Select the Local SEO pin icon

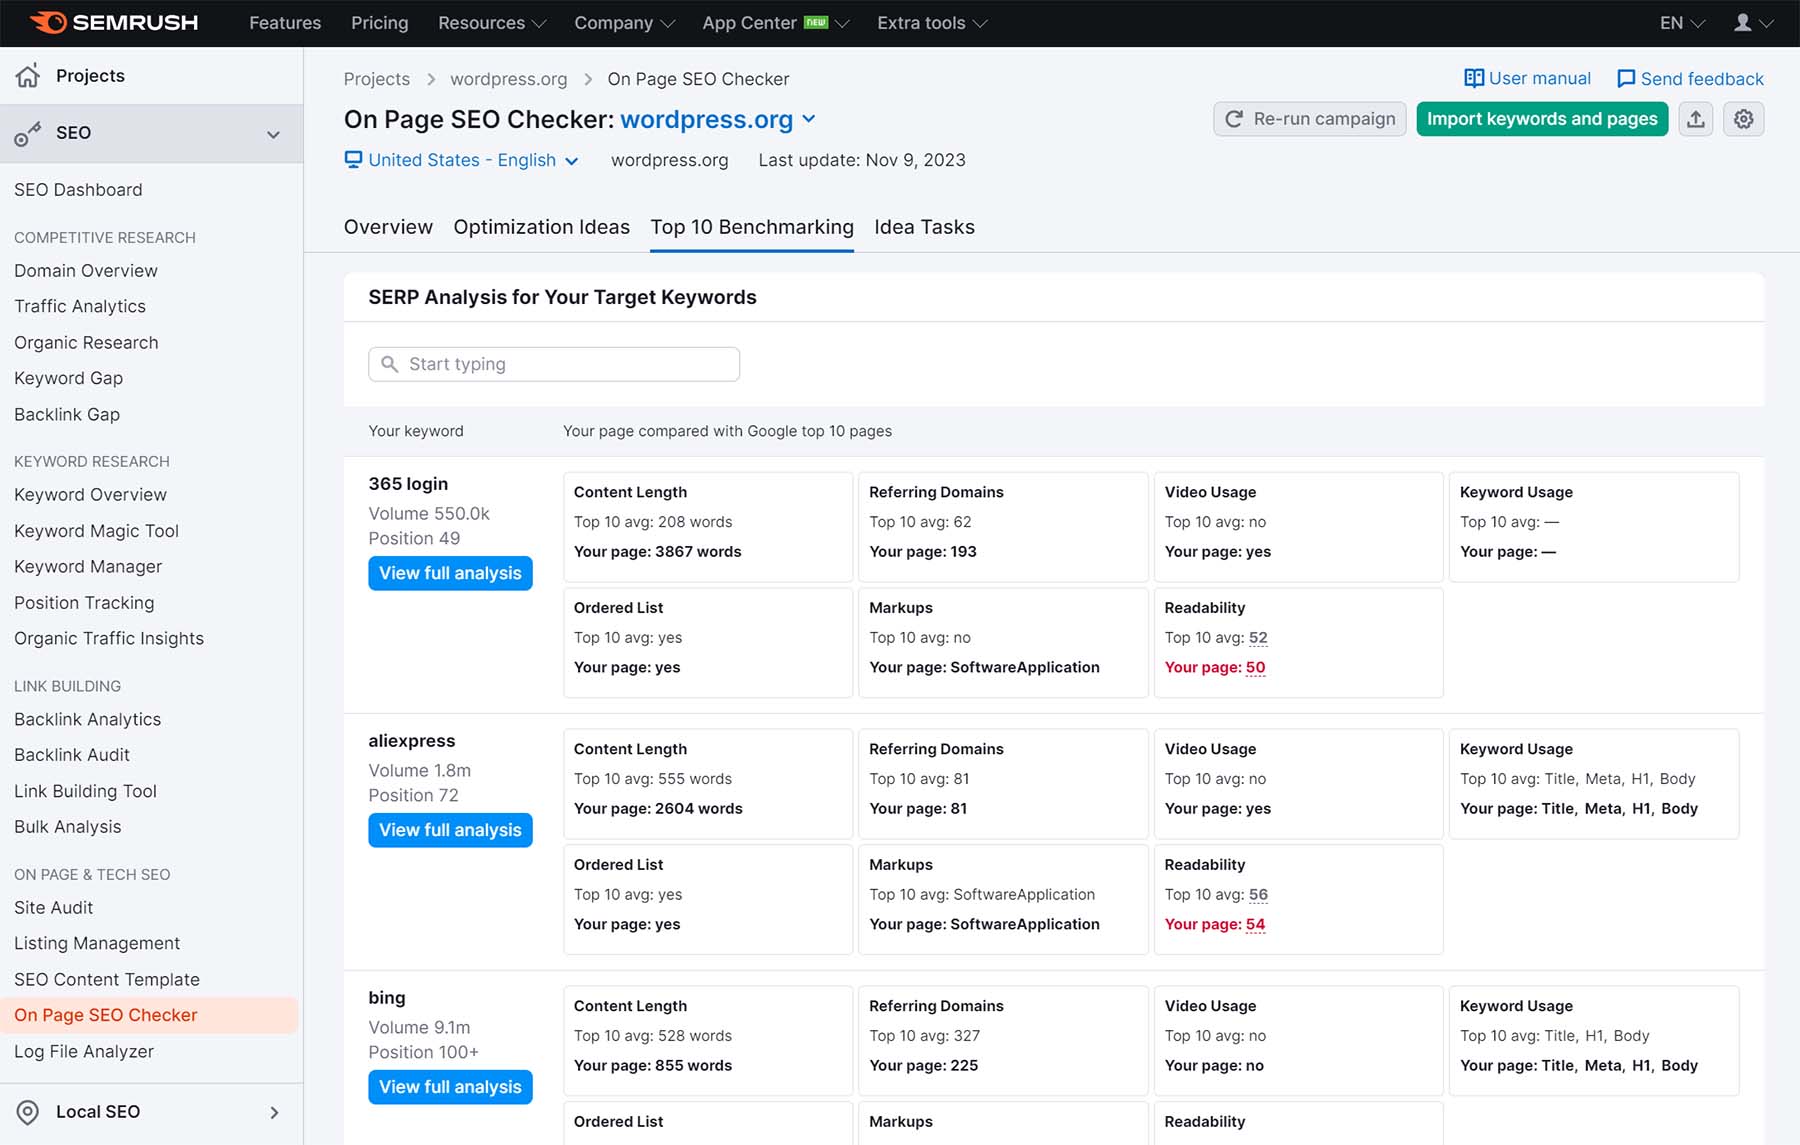coord(28,1112)
